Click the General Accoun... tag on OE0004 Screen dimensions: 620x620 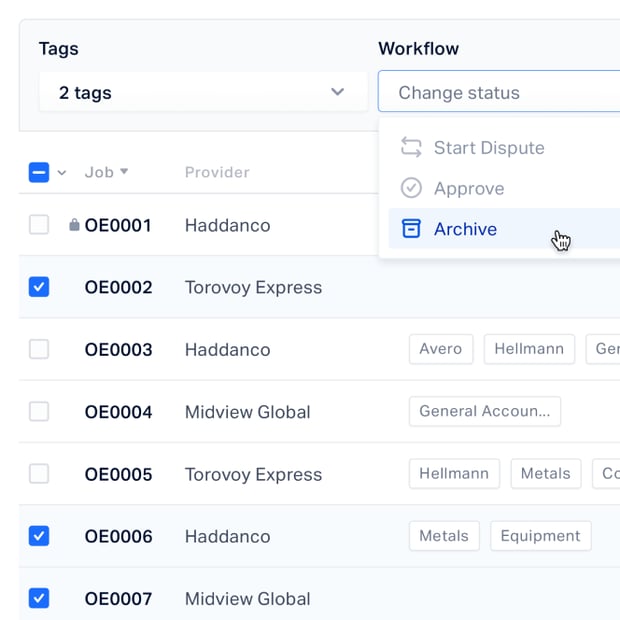(x=485, y=411)
